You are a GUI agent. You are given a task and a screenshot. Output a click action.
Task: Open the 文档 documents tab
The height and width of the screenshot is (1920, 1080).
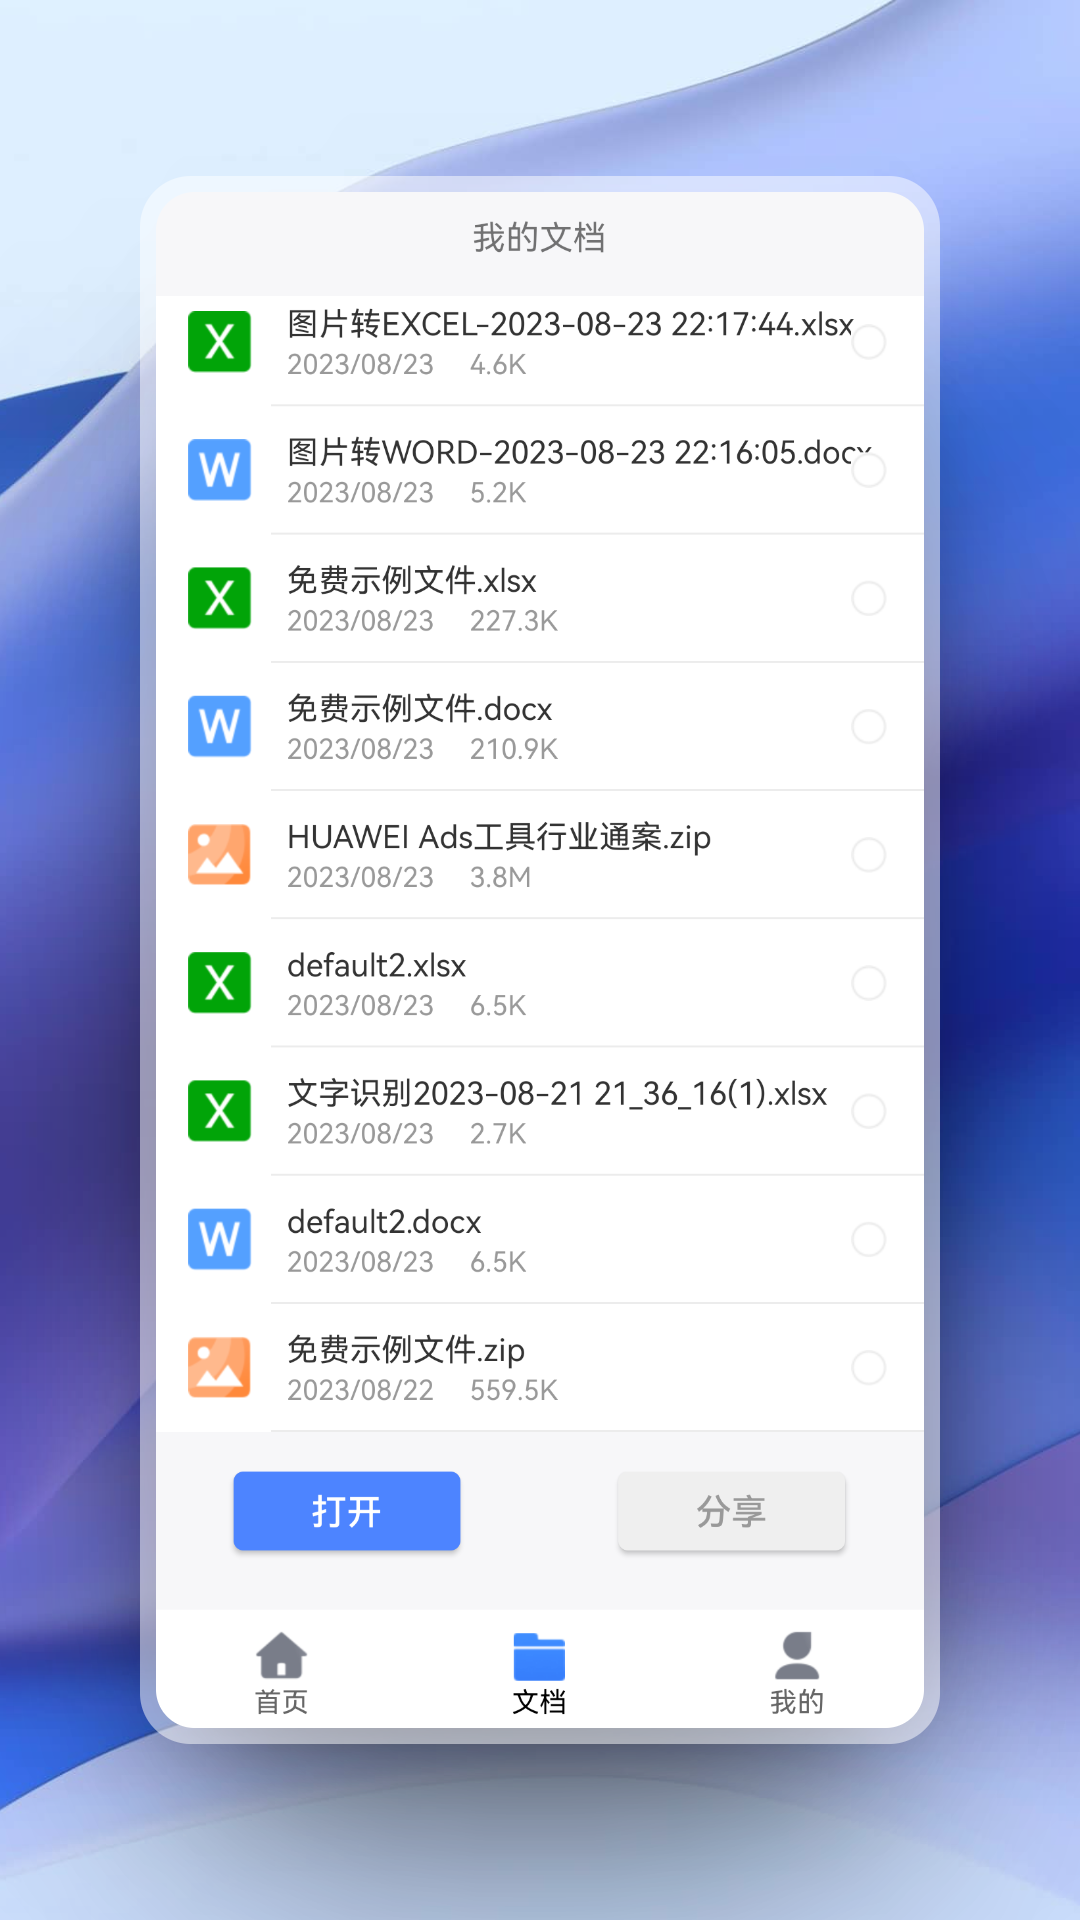point(539,1673)
